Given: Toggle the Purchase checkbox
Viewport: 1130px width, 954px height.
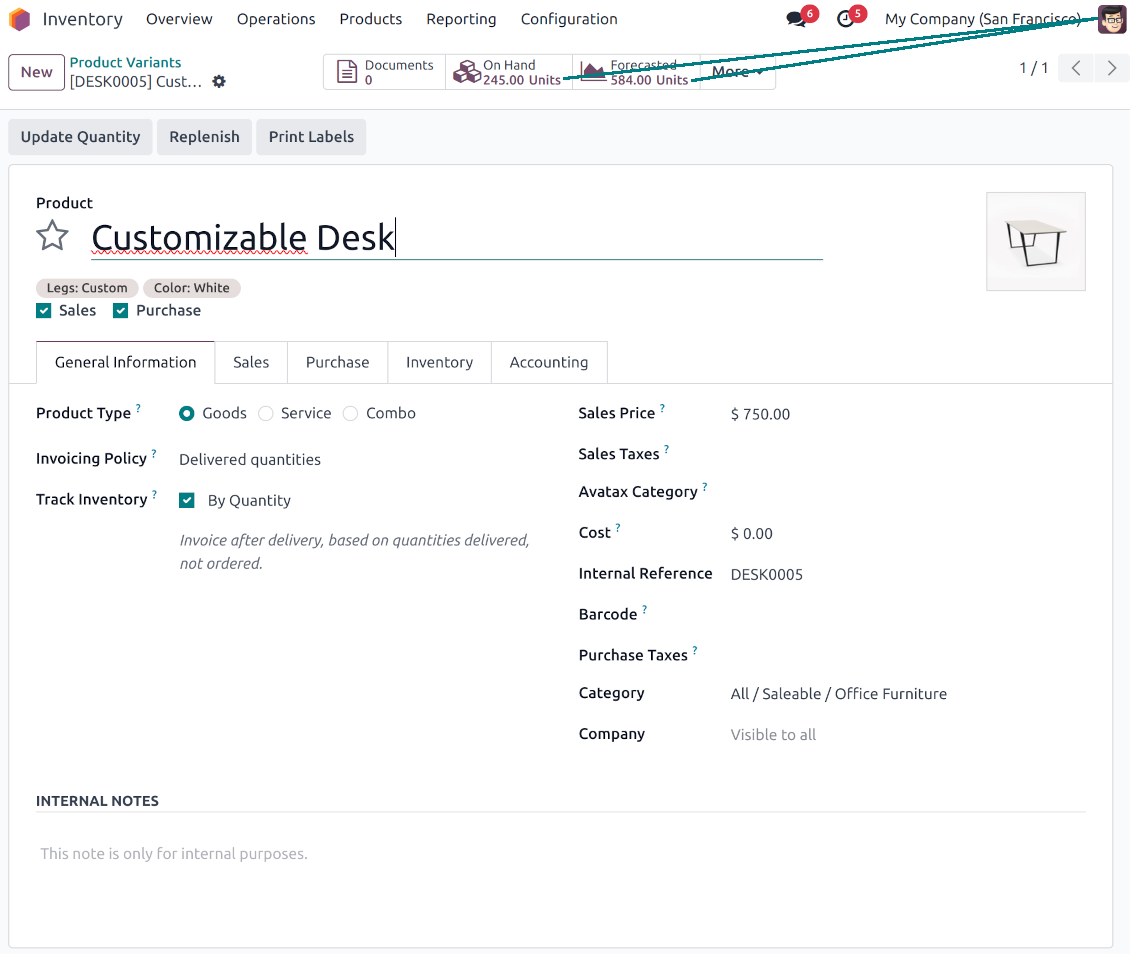Looking at the screenshot, I should (121, 311).
